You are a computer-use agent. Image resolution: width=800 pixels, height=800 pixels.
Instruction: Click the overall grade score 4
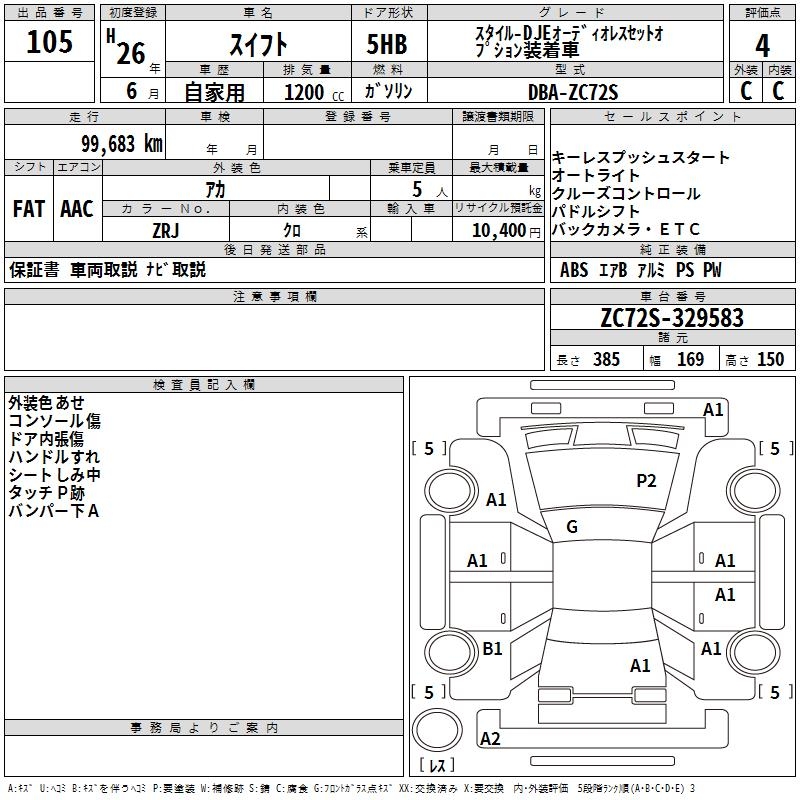pyautogui.click(x=762, y=45)
